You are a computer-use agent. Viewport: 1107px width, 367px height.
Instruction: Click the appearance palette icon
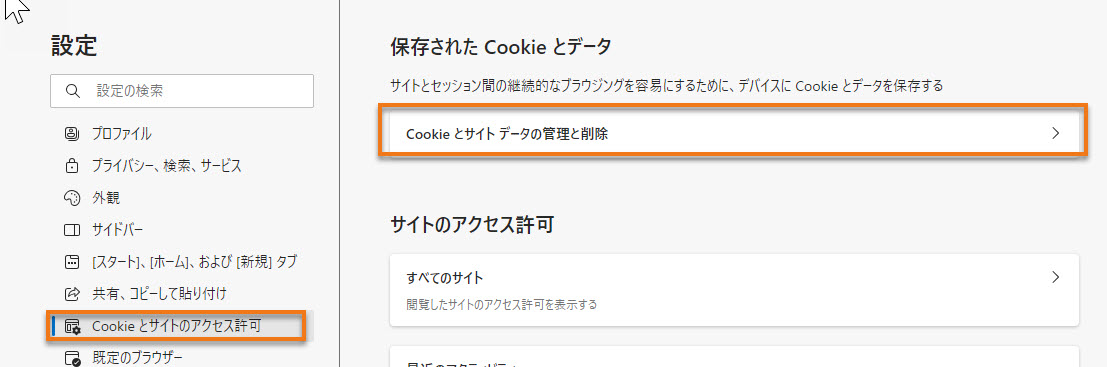pos(72,198)
